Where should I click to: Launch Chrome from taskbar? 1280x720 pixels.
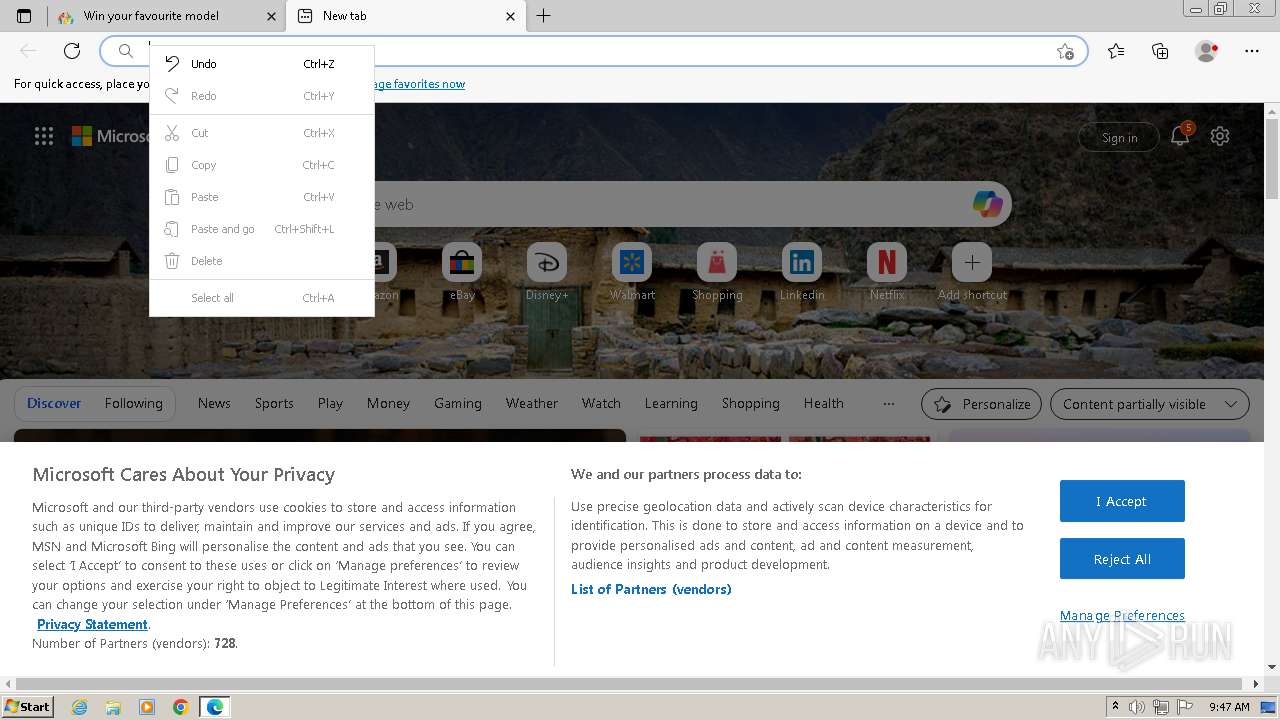(181, 707)
